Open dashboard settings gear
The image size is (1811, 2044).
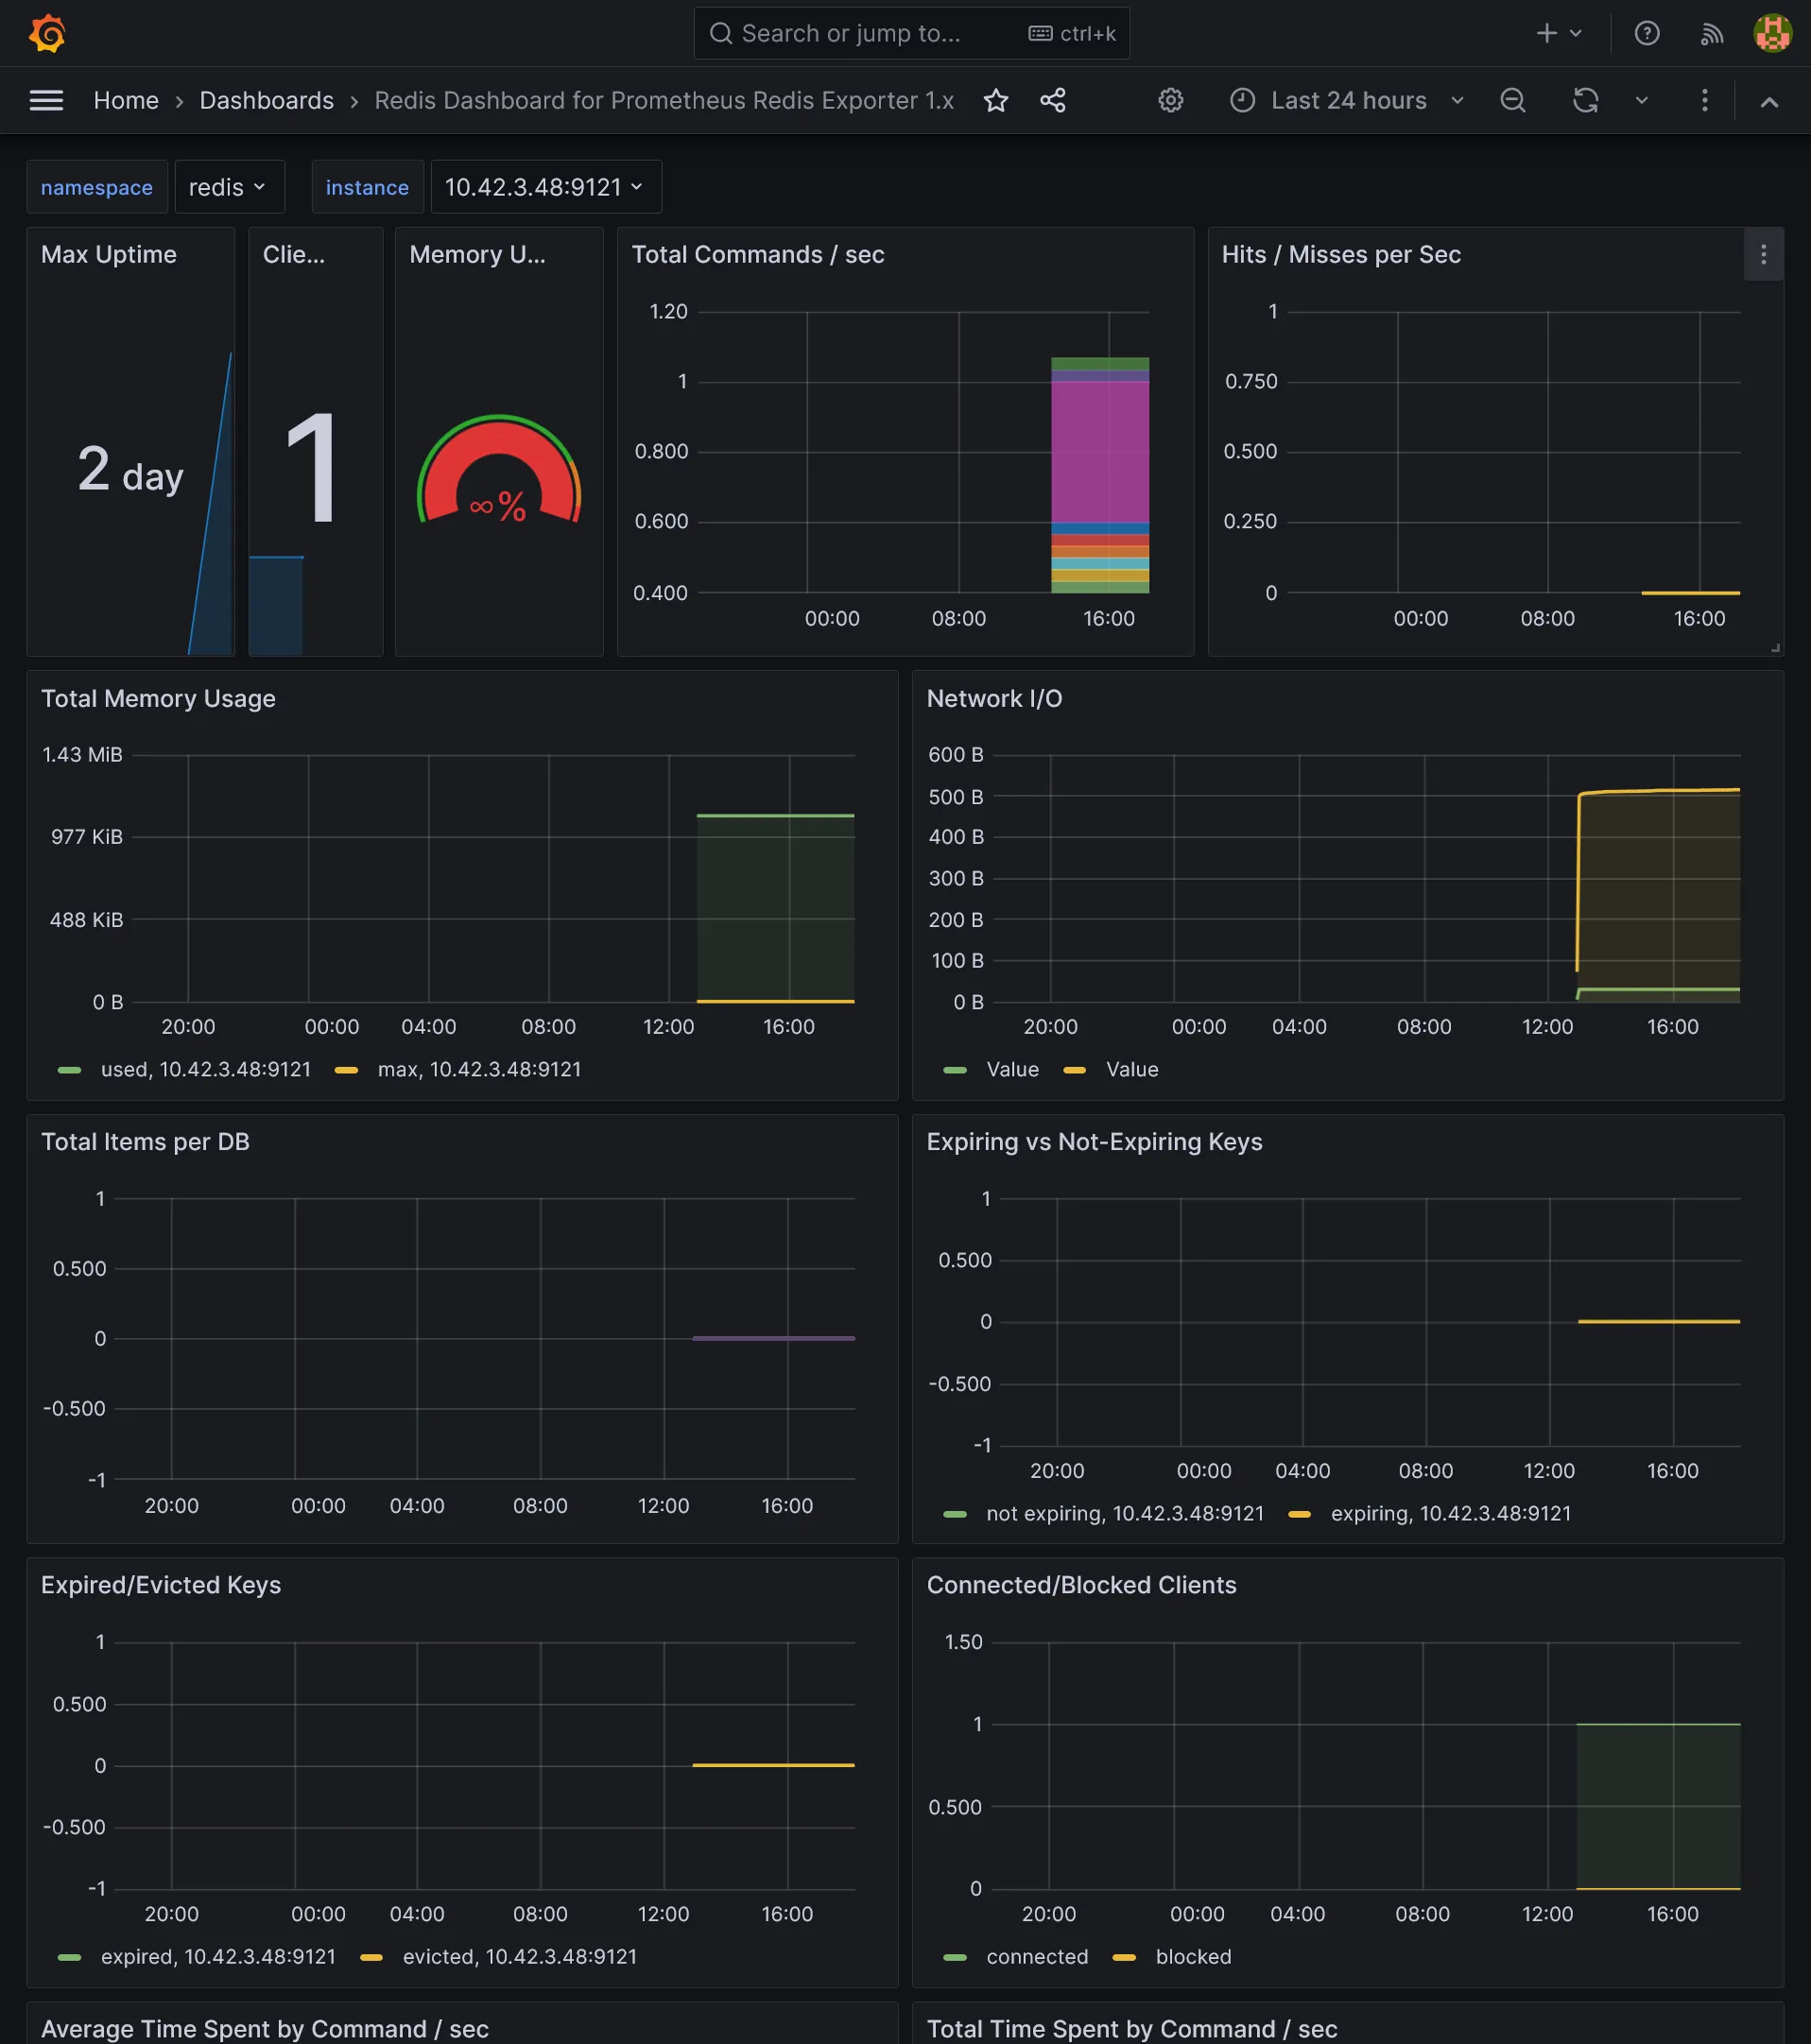[x=1170, y=100]
